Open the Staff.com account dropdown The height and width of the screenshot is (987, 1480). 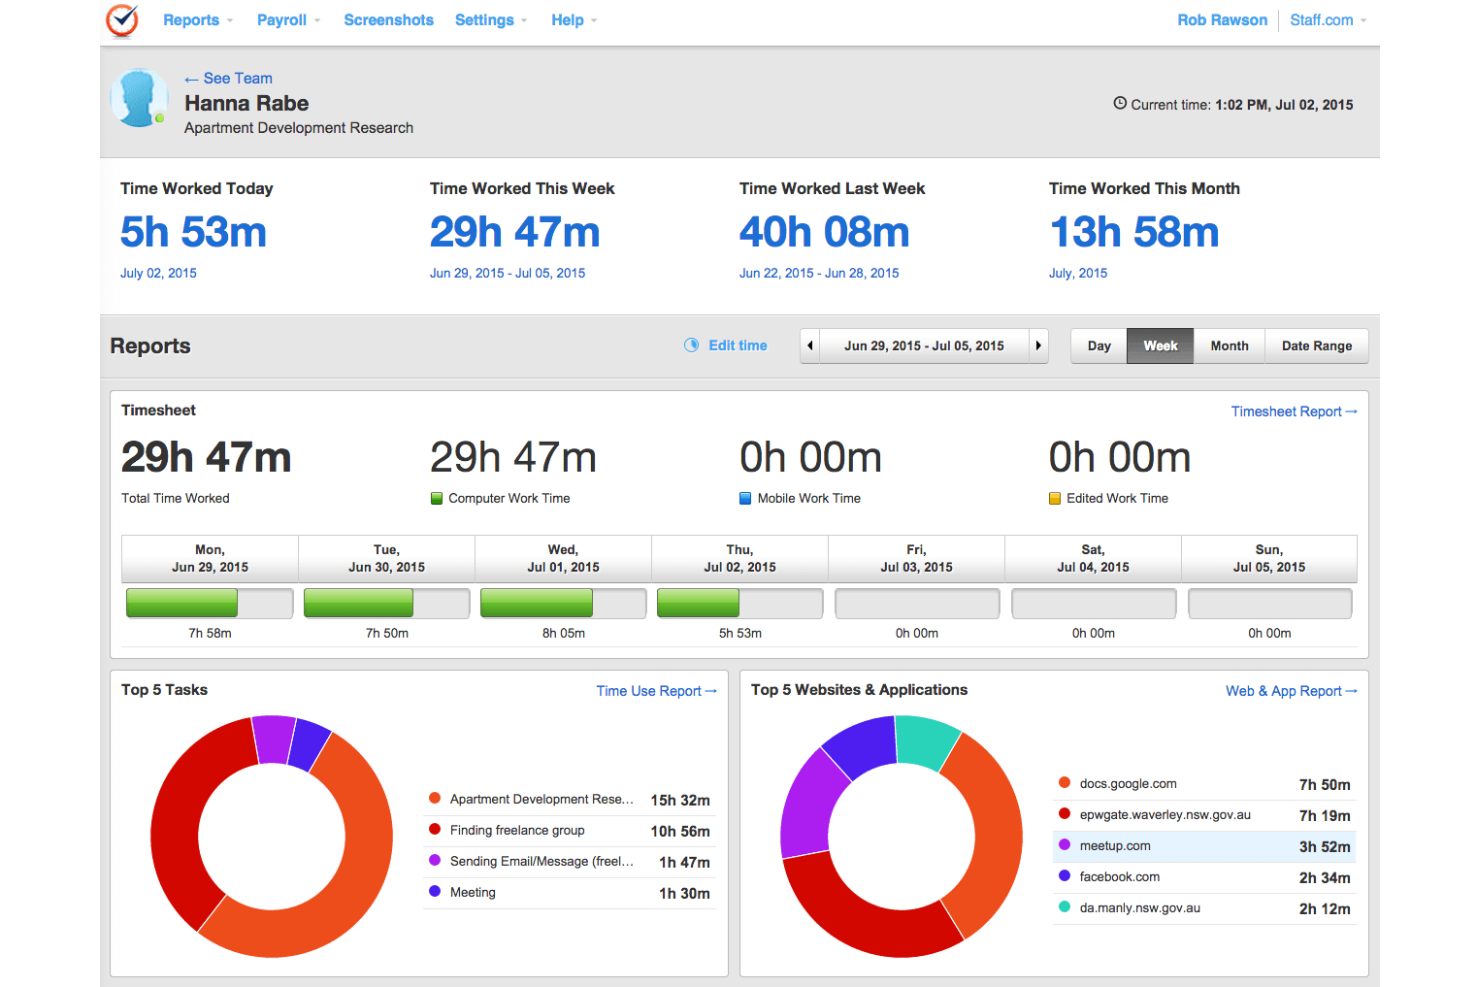(1327, 20)
